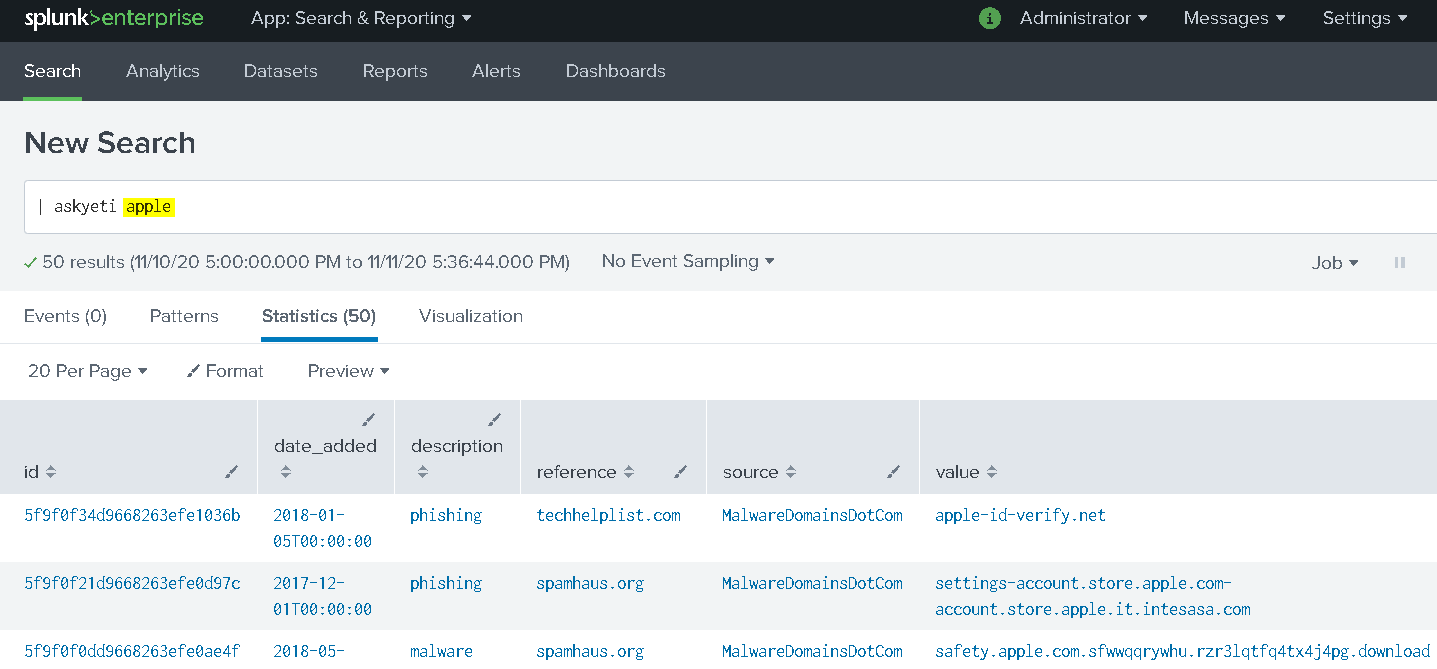1437x669 pixels.
Task: Click the green info status icon
Action: [989, 19]
